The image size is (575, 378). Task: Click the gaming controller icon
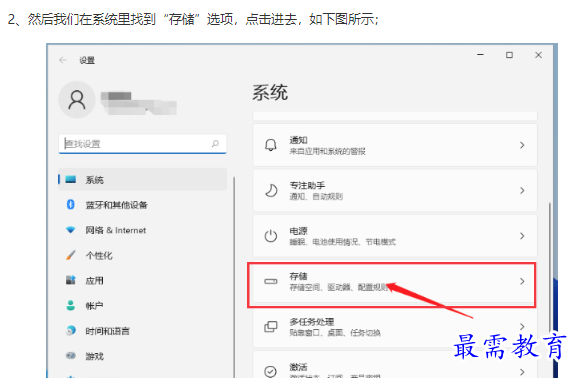(71, 355)
